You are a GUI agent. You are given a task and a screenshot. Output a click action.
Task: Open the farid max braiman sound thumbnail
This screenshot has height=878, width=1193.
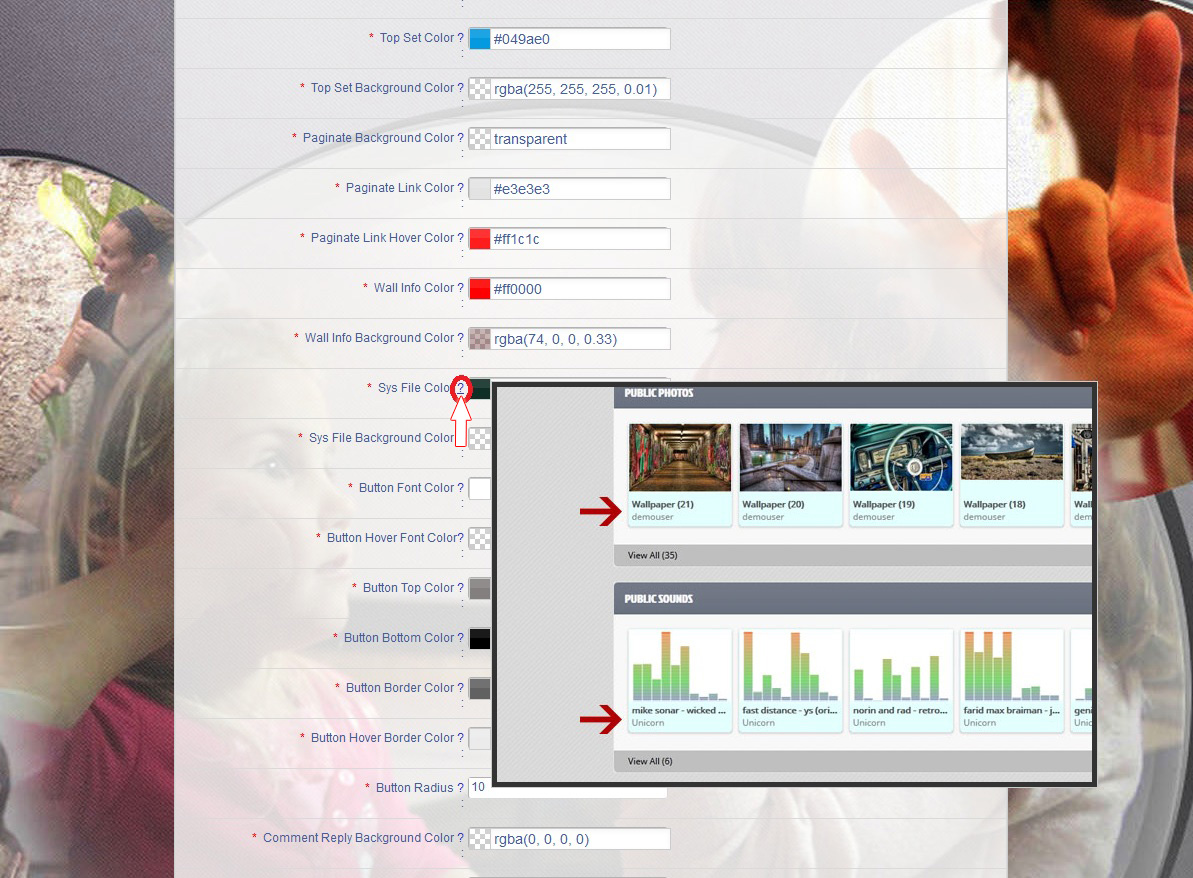1012,665
